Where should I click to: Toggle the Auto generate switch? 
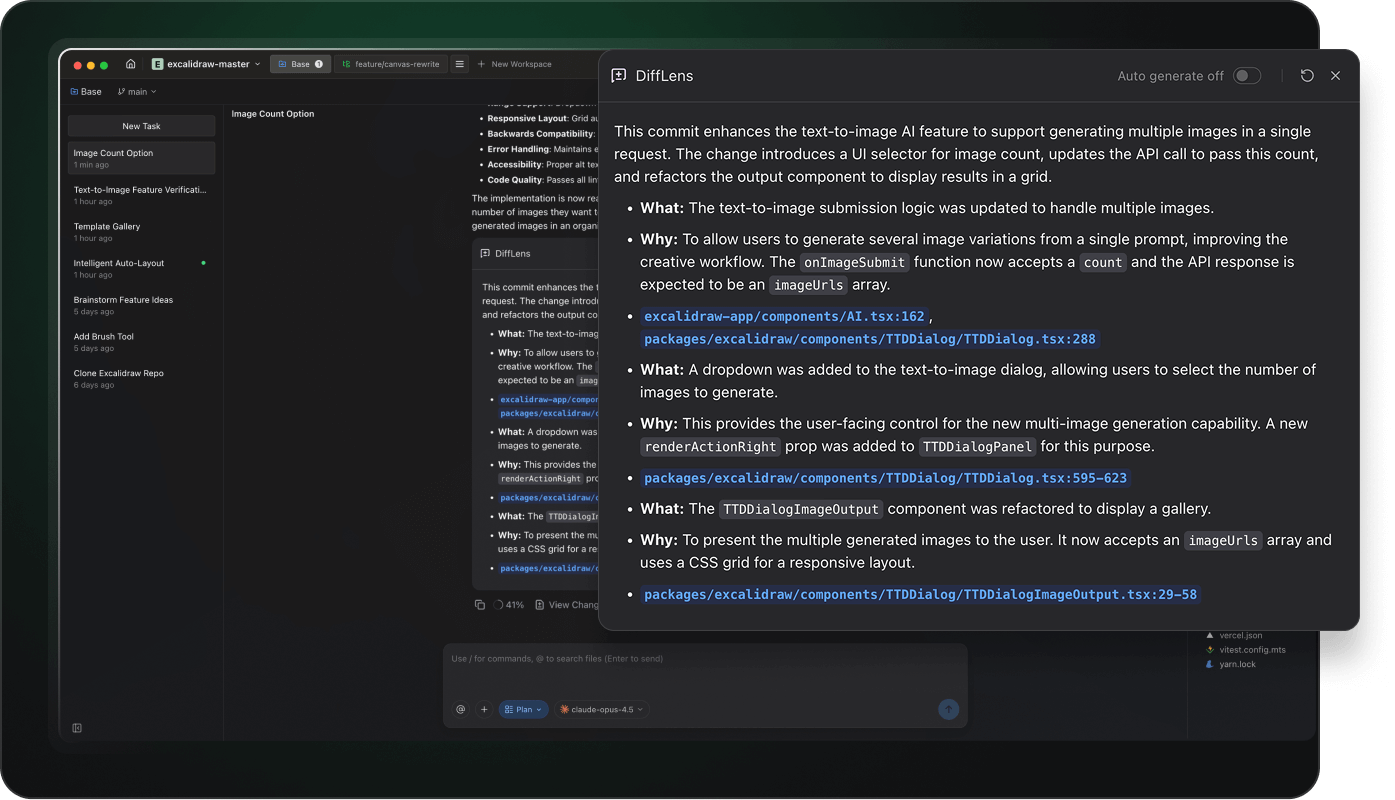click(1246, 76)
